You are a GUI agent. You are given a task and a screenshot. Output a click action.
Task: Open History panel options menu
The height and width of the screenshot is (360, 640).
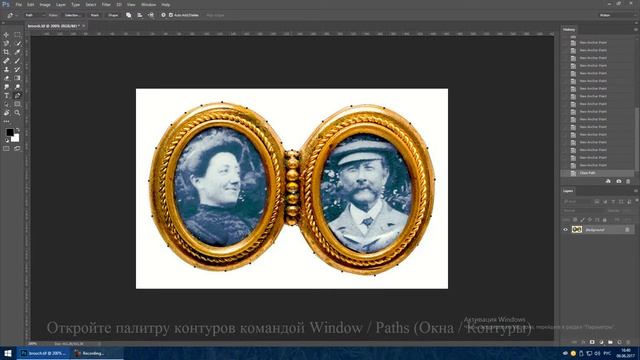pos(636,29)
